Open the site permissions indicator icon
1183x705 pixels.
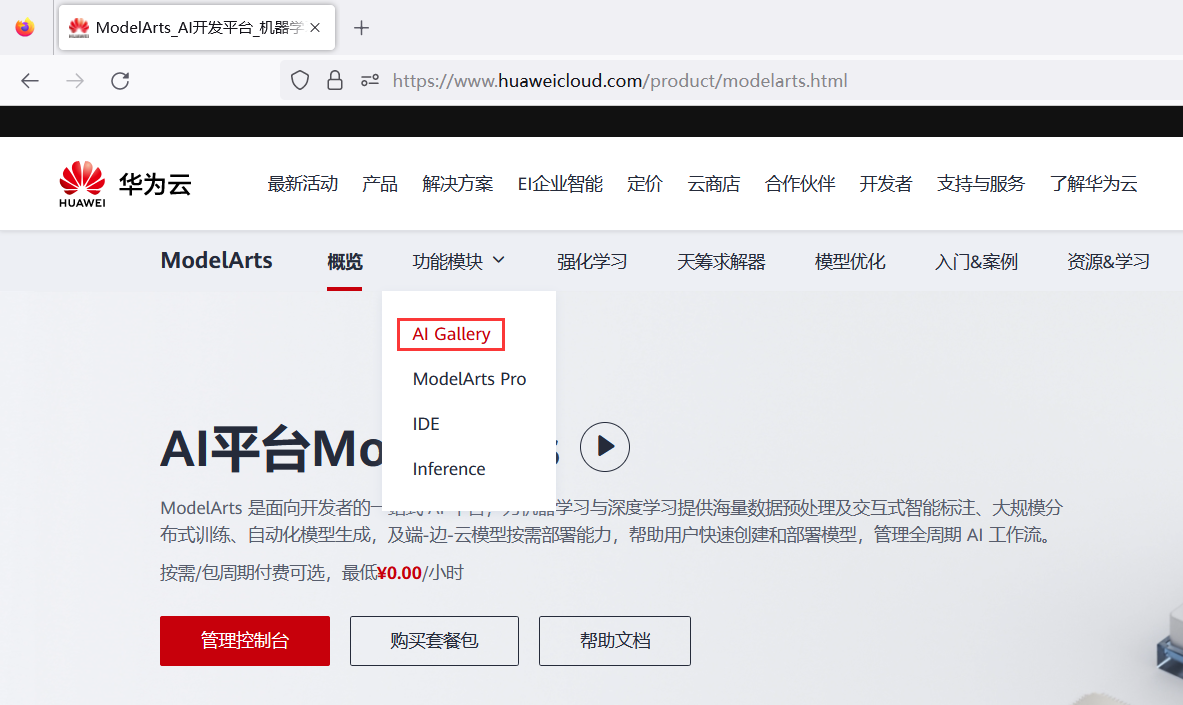369,80
